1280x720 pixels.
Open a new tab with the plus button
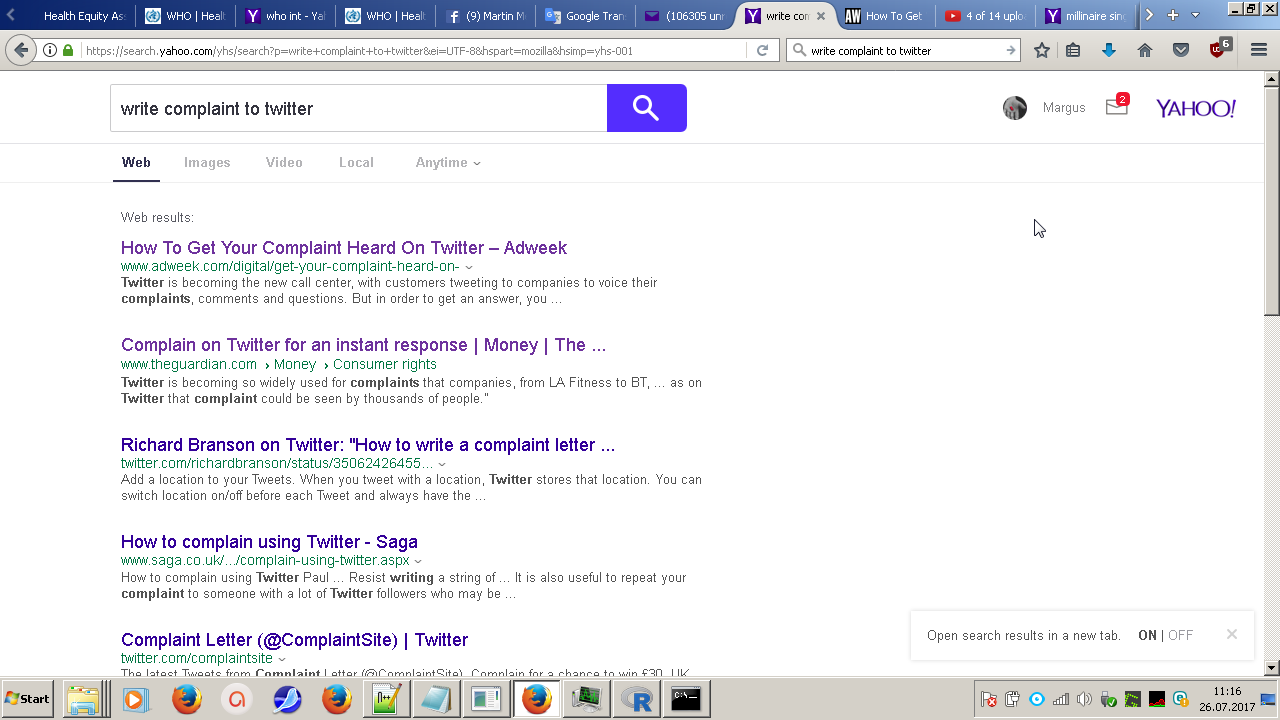[1173, 15]
